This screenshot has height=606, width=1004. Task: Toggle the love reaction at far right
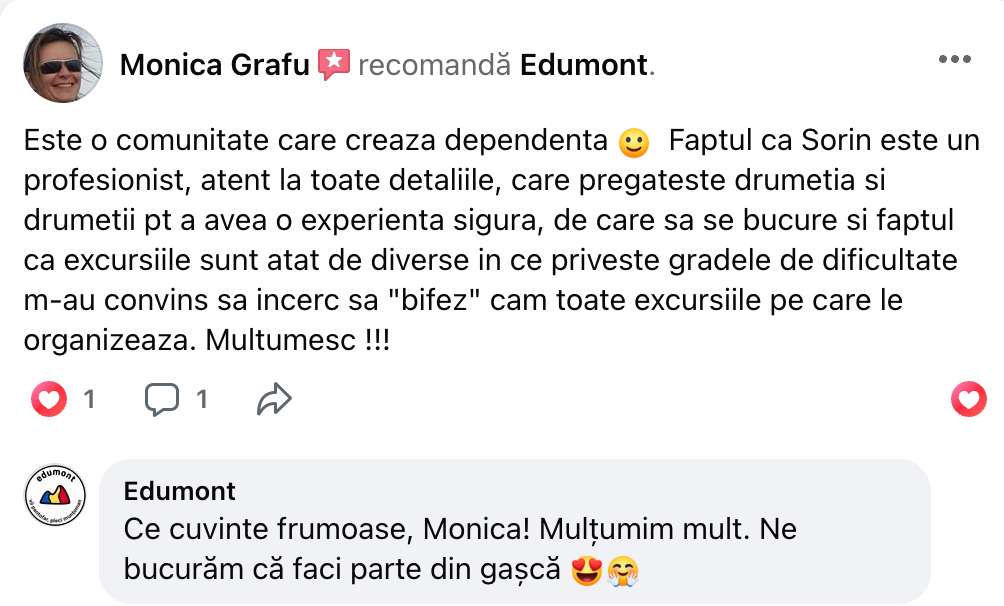click(x=967, y=400)
